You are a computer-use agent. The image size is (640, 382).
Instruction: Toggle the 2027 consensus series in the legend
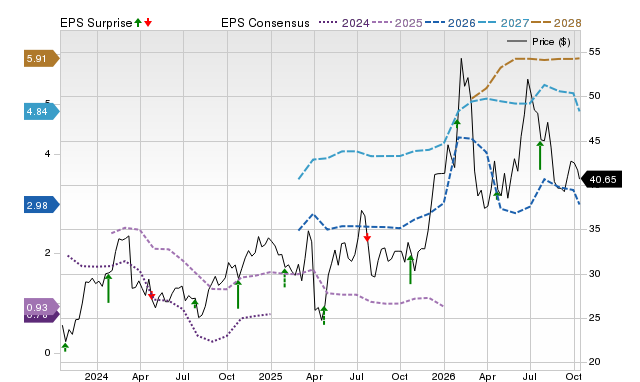coord(503,23)
